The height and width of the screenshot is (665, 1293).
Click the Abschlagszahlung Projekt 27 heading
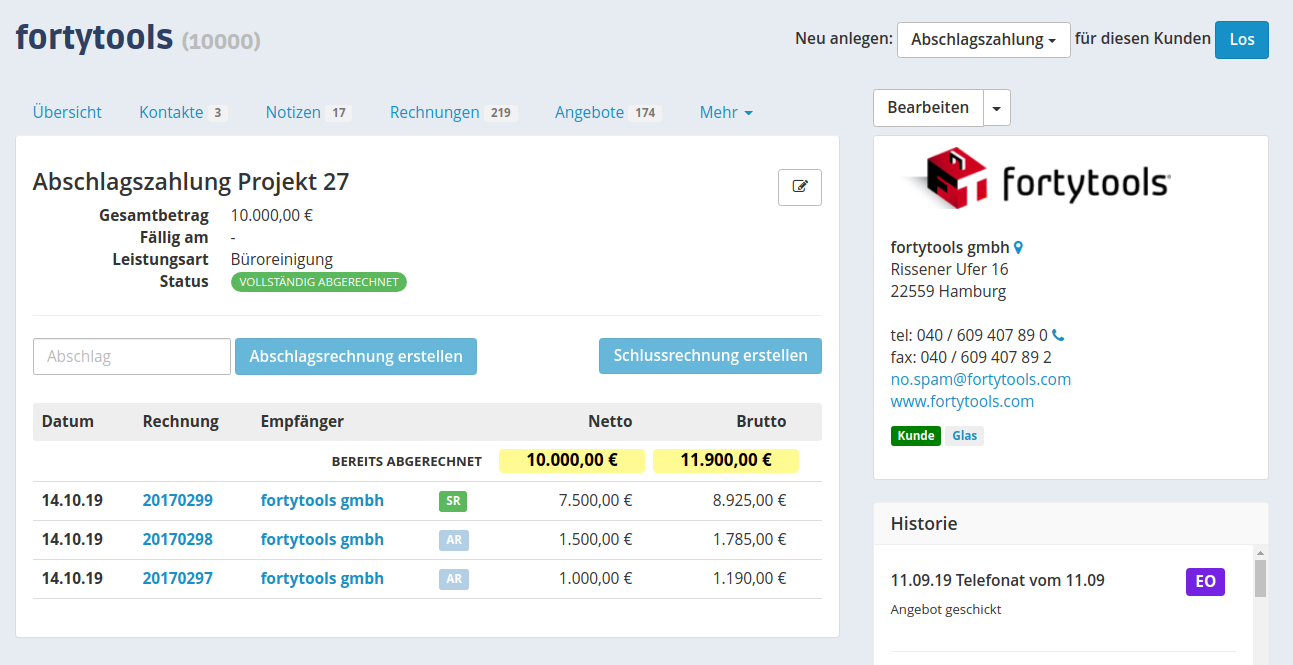click(x=191, y=182)
